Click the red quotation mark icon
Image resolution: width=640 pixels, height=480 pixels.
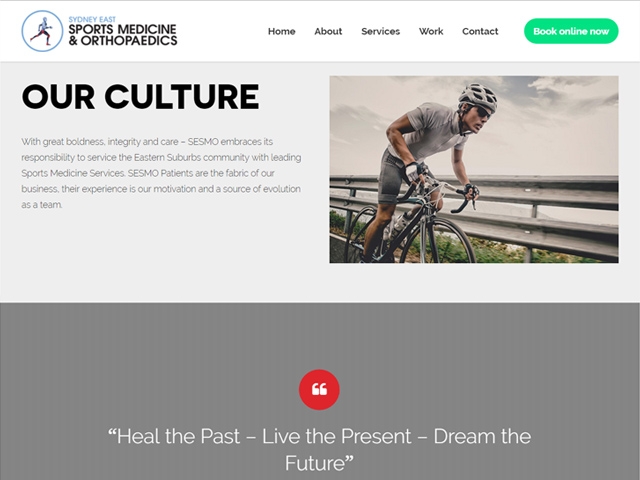click(319, 389)
